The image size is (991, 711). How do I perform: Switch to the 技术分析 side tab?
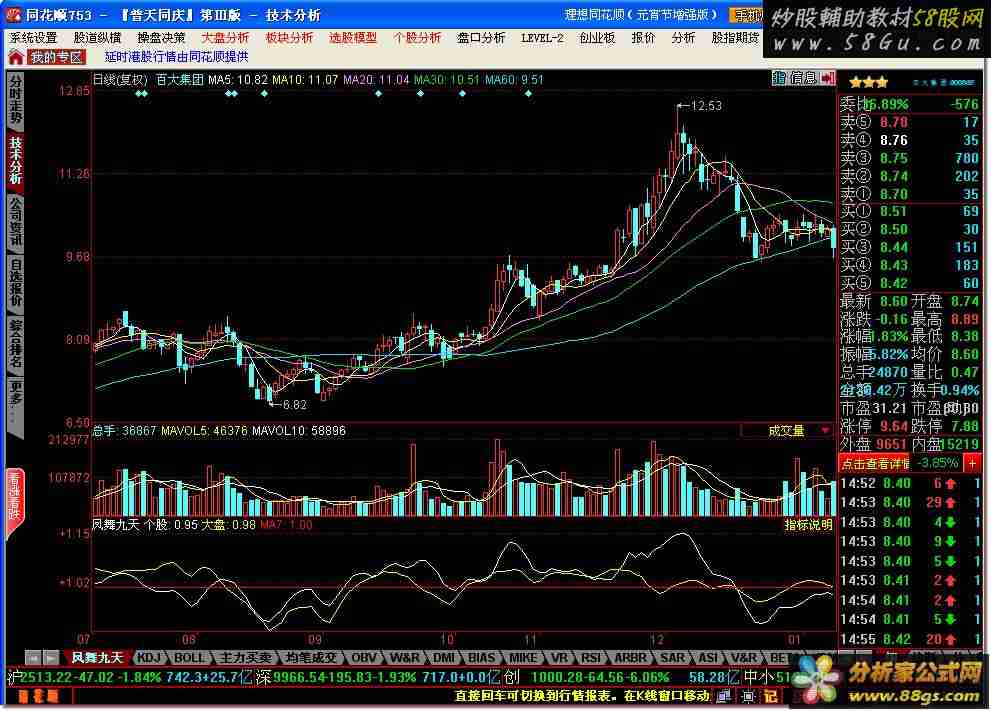point(15,160)
